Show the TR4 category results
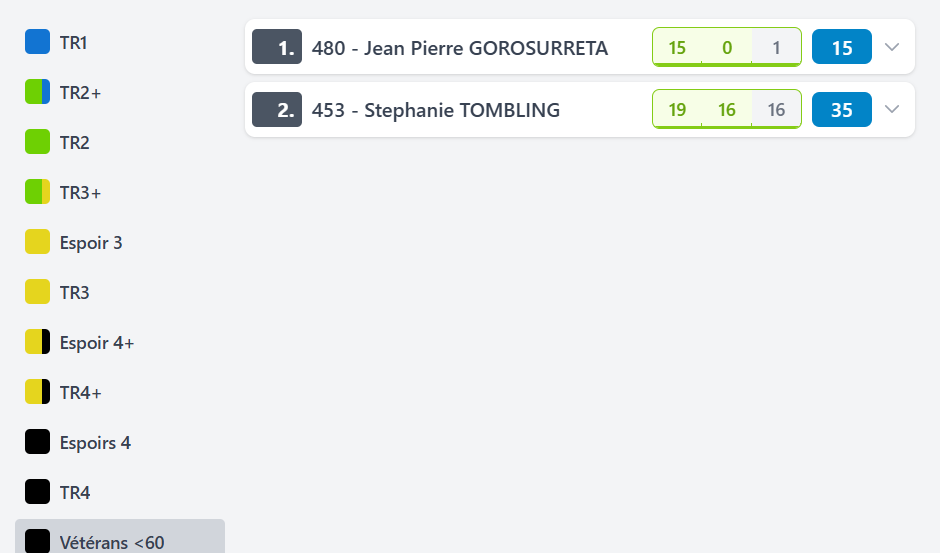940x554 pixels. pyautogui.click(x=74, y=493)
